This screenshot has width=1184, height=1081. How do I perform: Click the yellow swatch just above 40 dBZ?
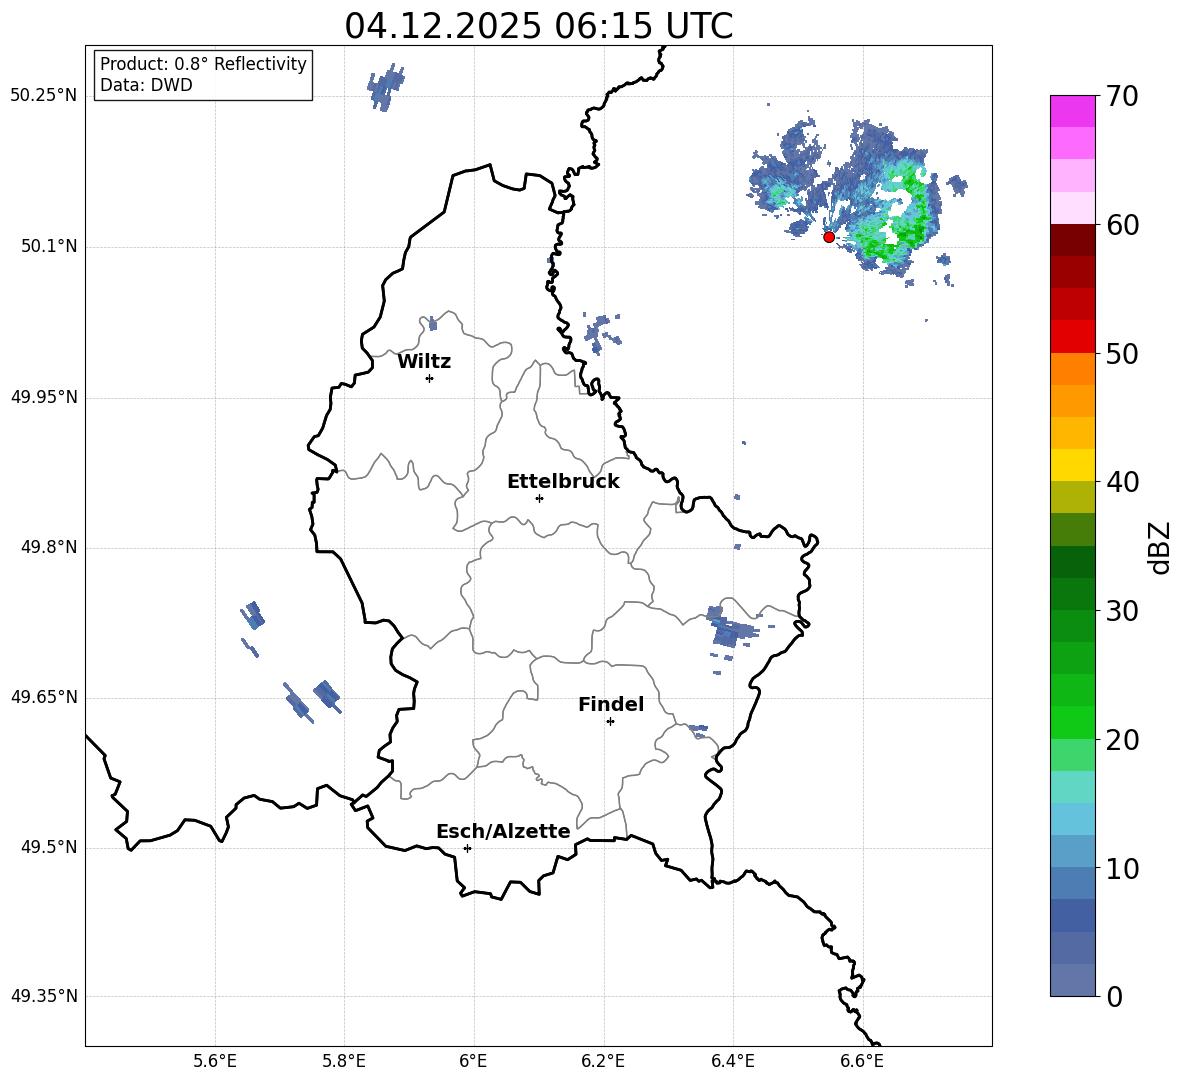click(1072, 465)
